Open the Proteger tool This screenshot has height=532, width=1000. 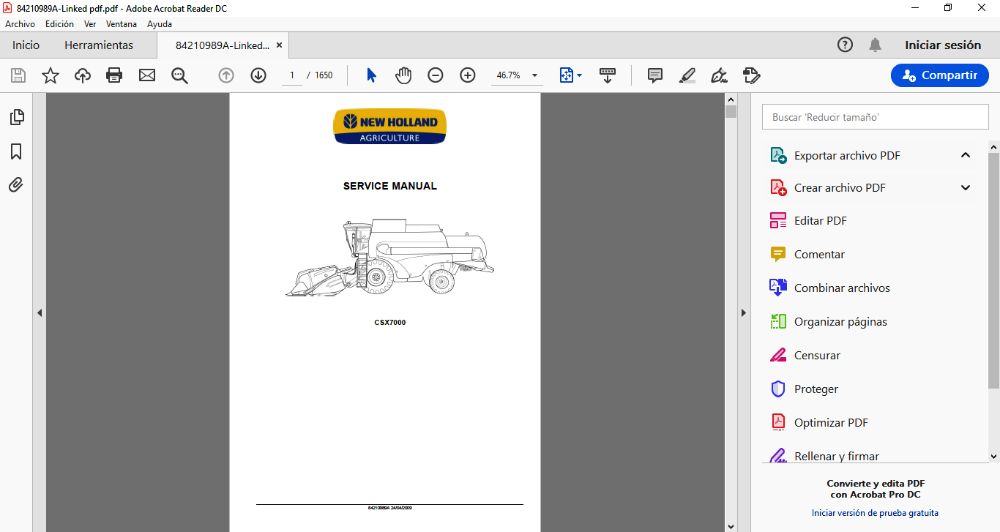pyautogui.click(x=816, y=389)
